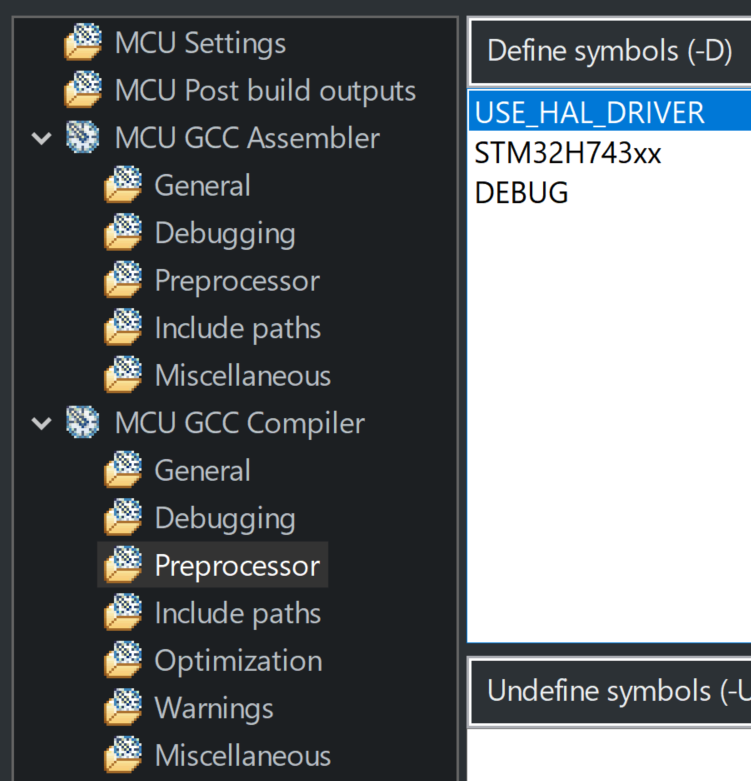Click the MCU GCC Assembler tool icon
The height and width of the screenshot is (781, 751).
(83, 137)
